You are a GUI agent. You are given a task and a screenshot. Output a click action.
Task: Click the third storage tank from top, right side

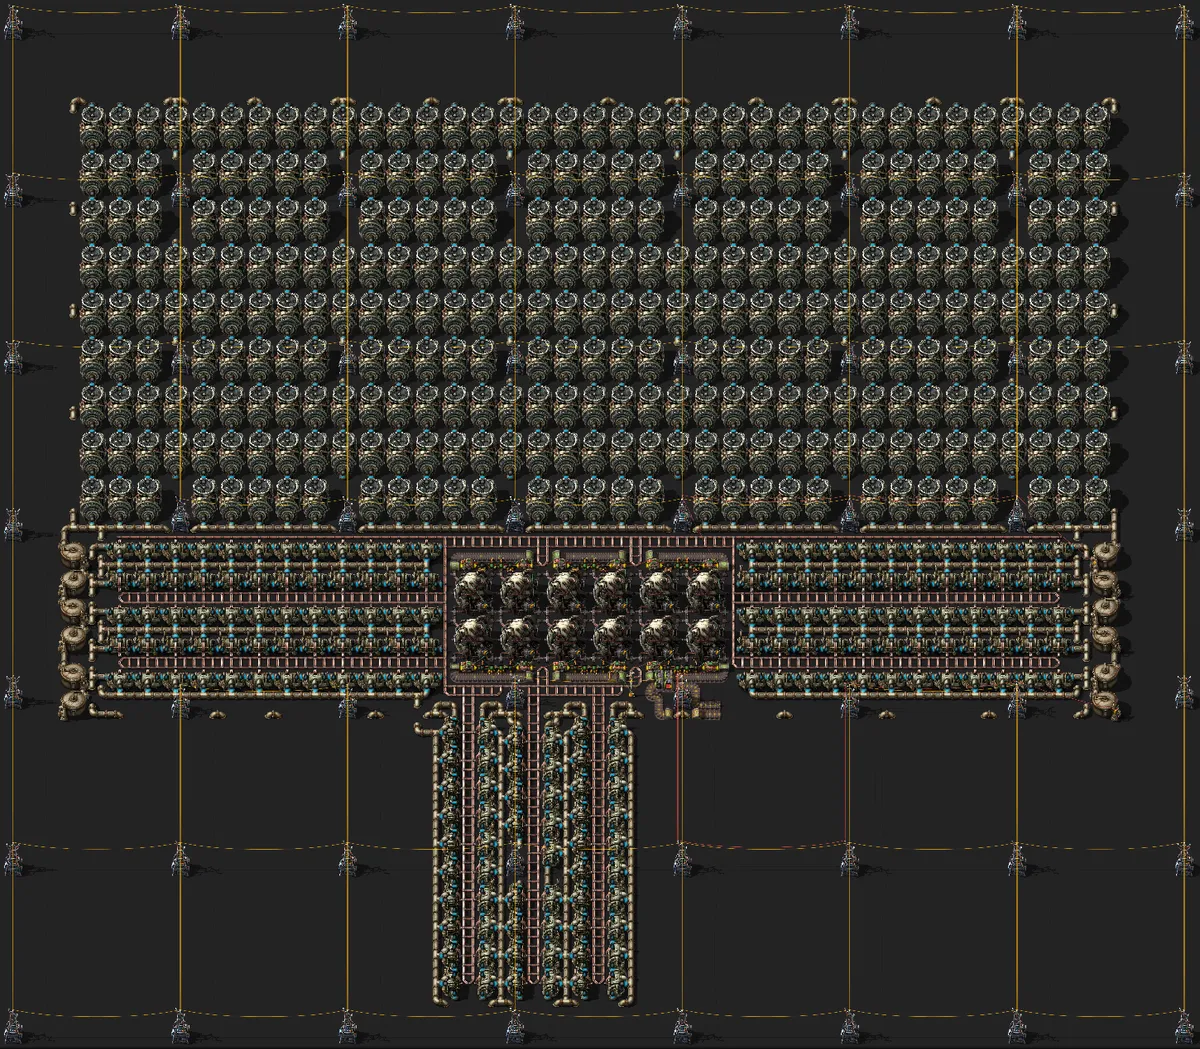(x=1107, y=611)
